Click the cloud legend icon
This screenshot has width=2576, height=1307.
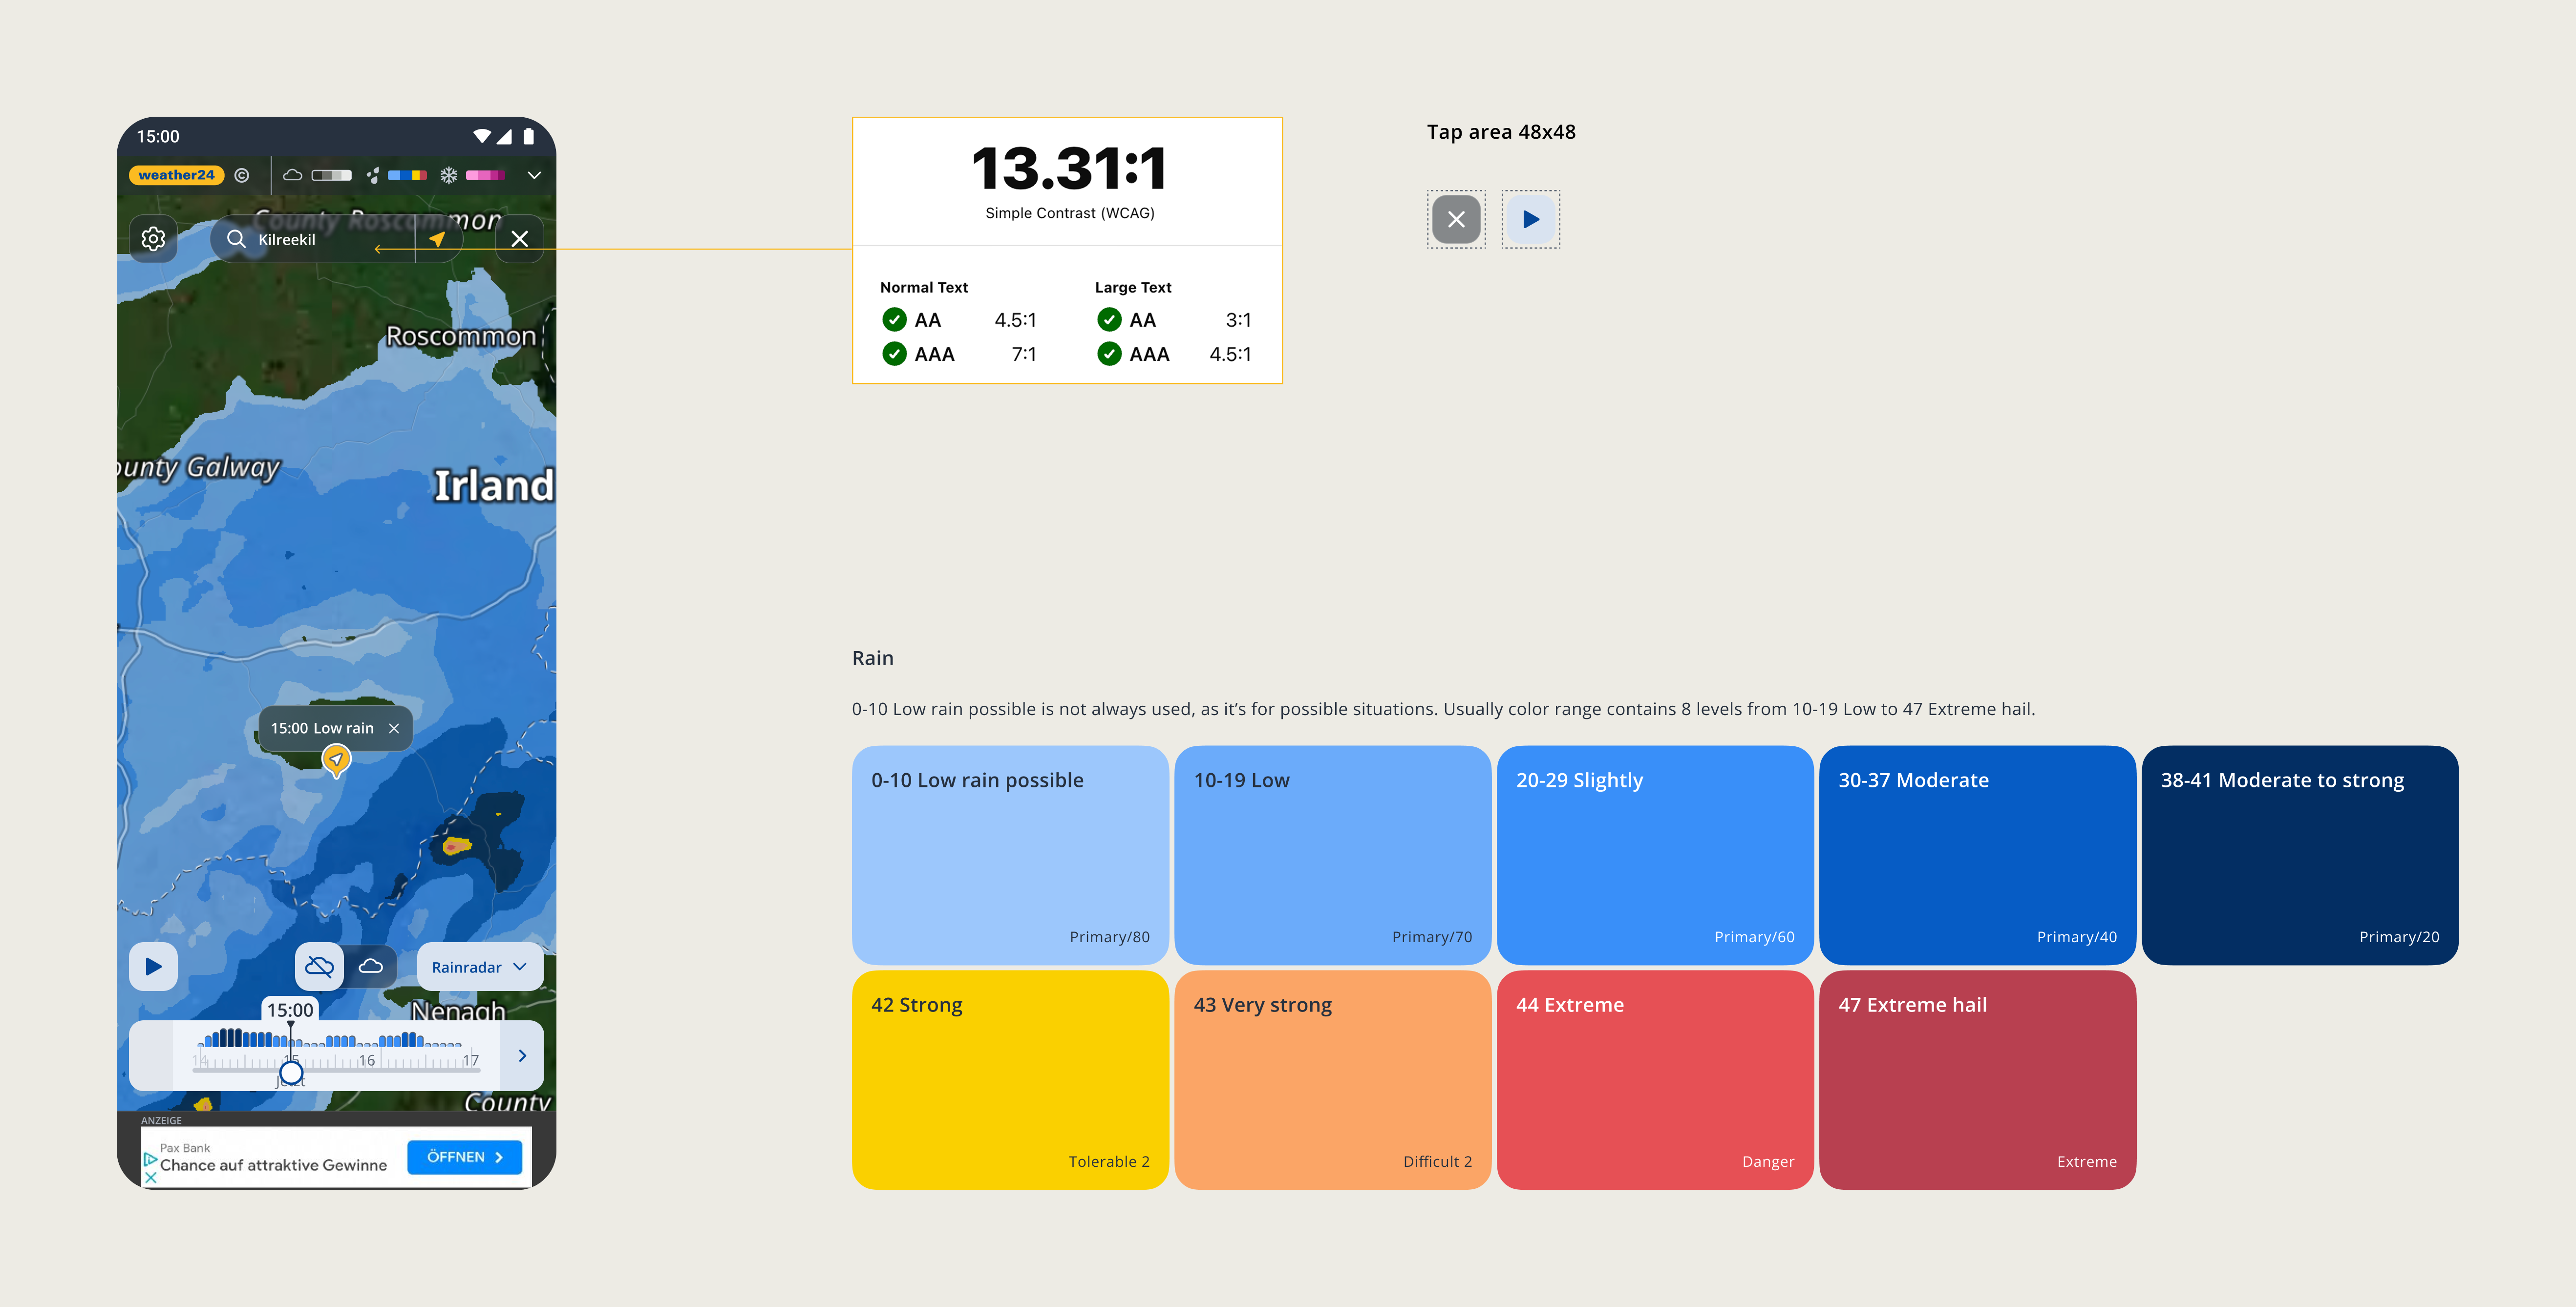point(293,175)
